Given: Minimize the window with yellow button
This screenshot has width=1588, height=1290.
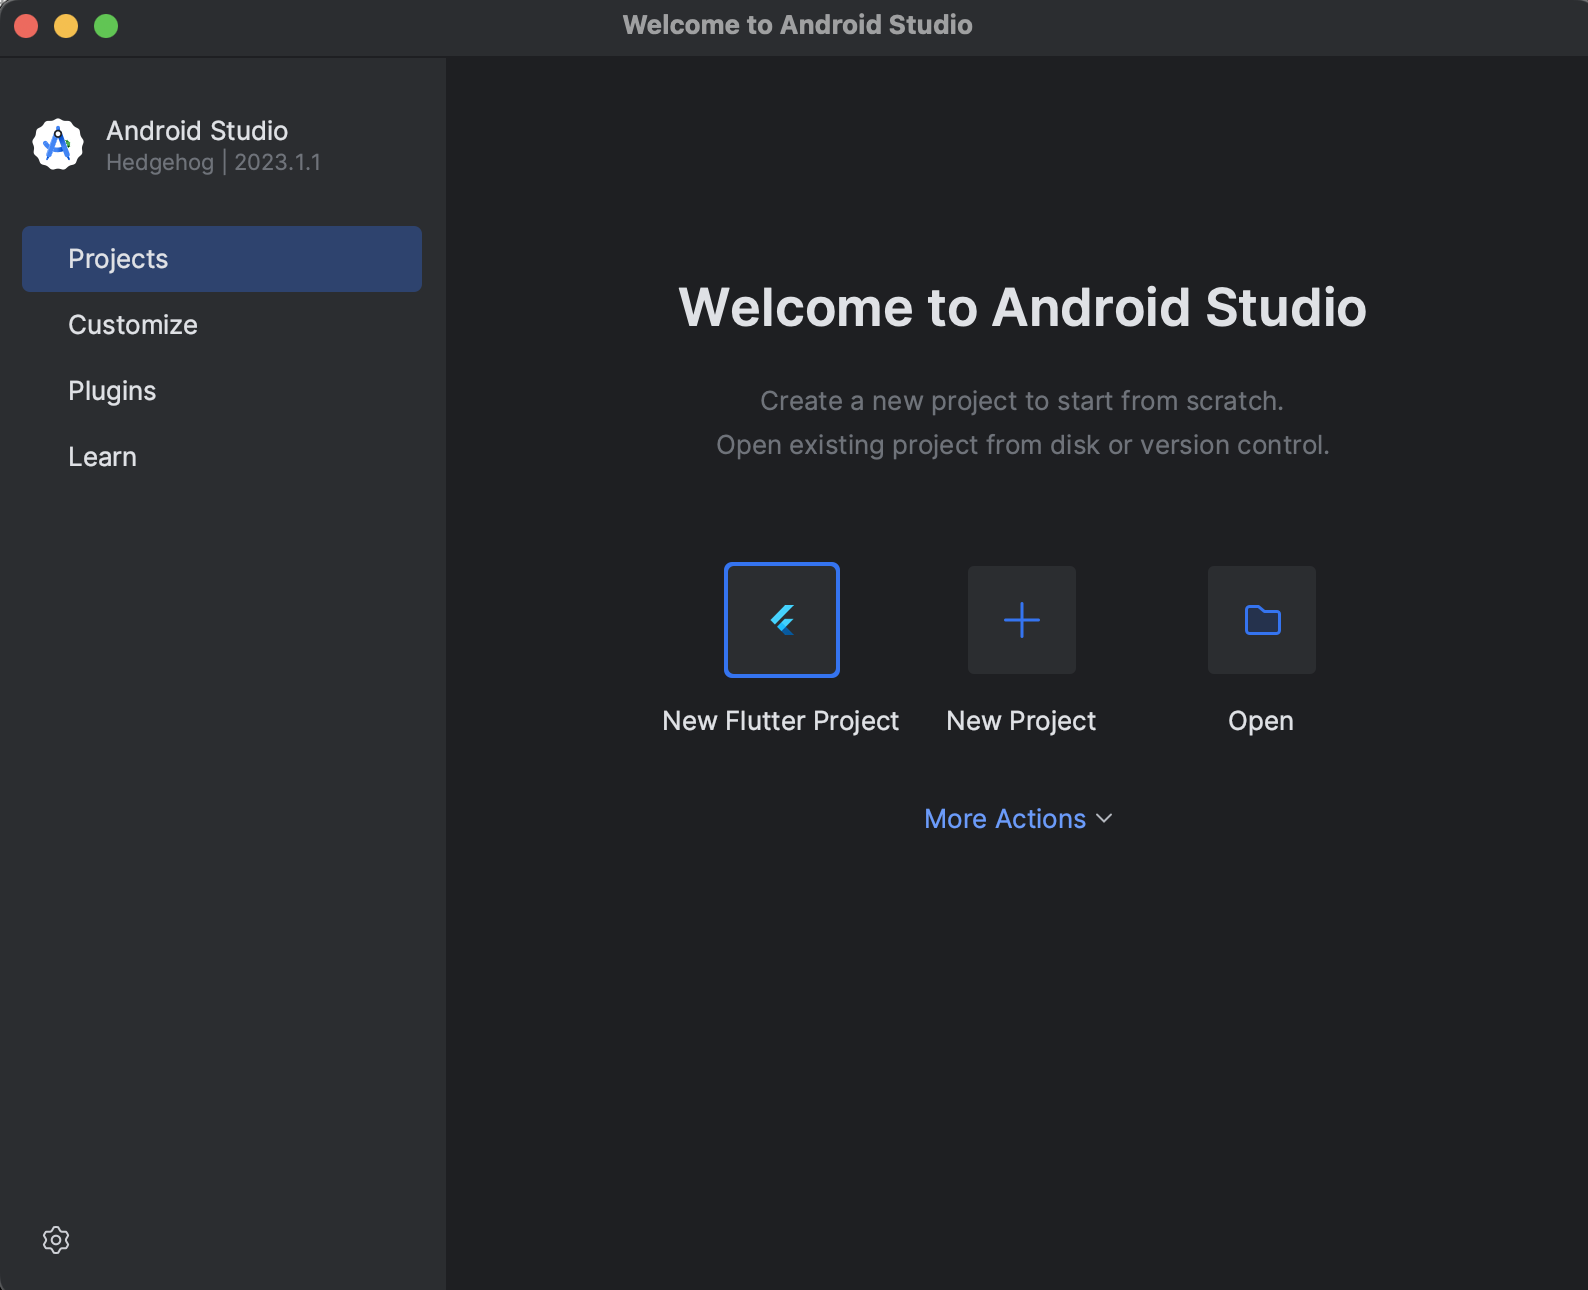Looking at the screenshot, I should 66,26.
